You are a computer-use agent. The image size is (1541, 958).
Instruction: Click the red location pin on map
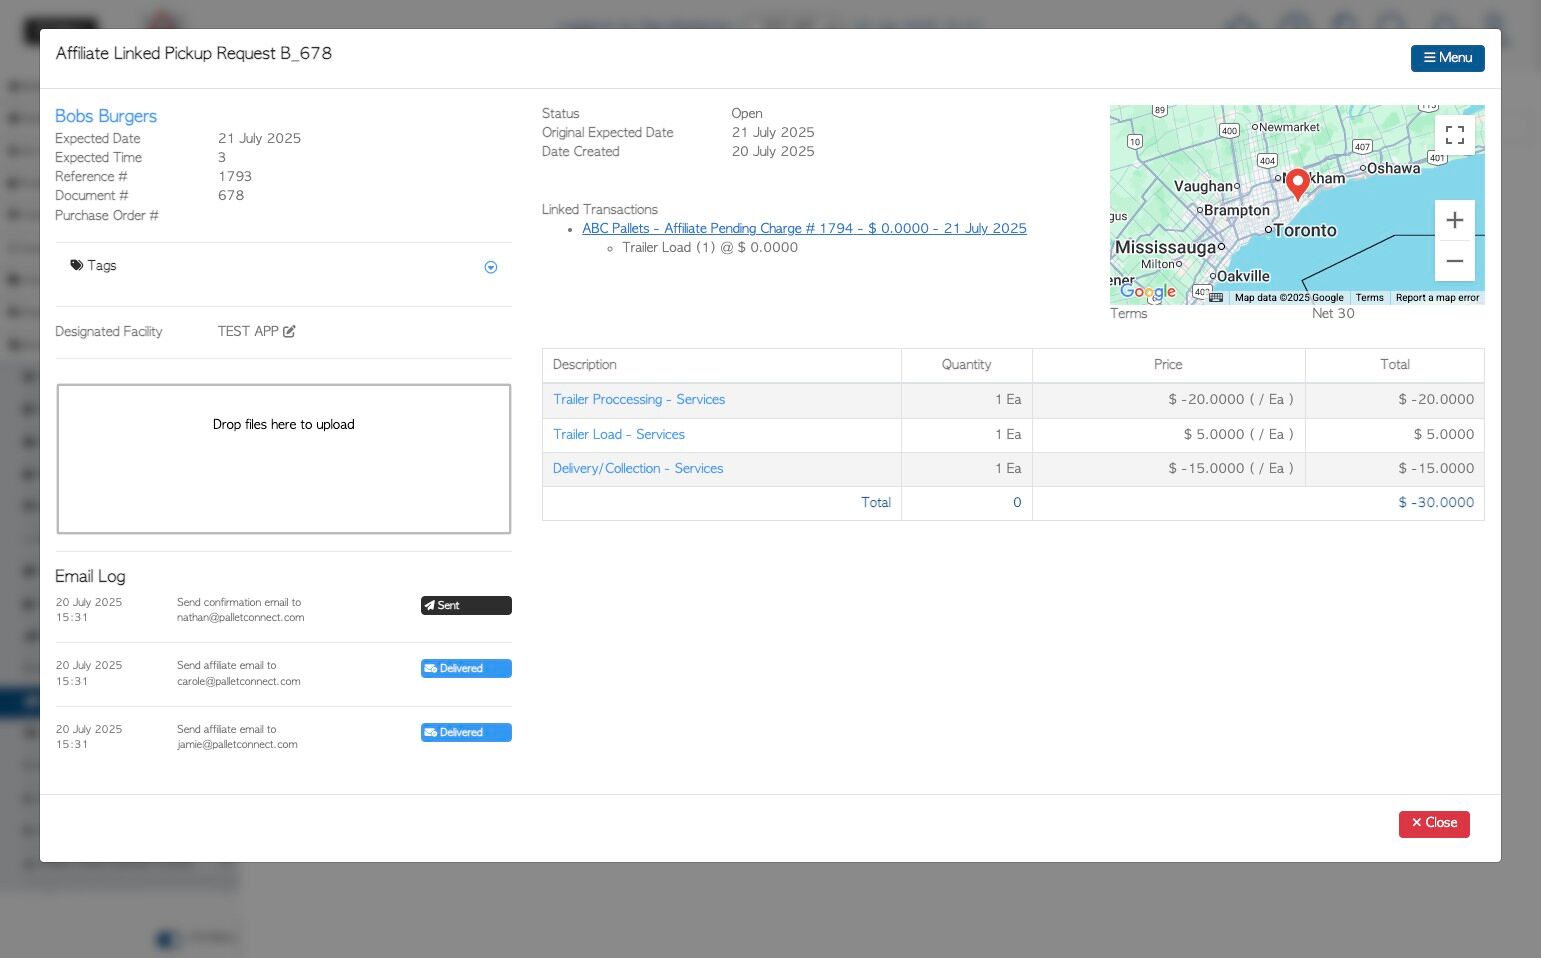(x=1298, y=184)
